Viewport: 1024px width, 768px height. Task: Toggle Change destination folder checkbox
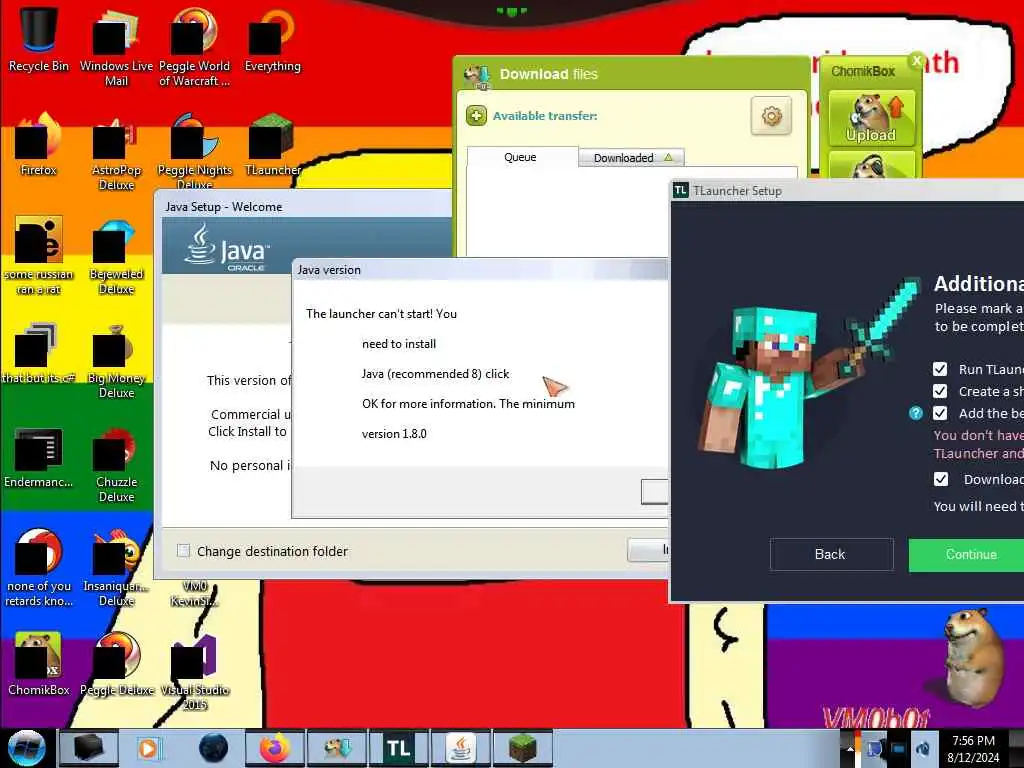coord(184,551)
